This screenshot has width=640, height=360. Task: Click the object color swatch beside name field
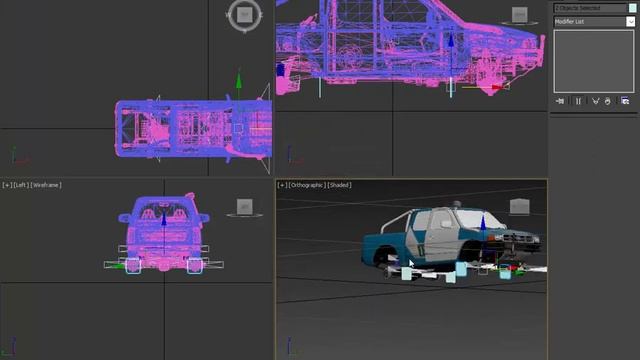coord(633,8)
